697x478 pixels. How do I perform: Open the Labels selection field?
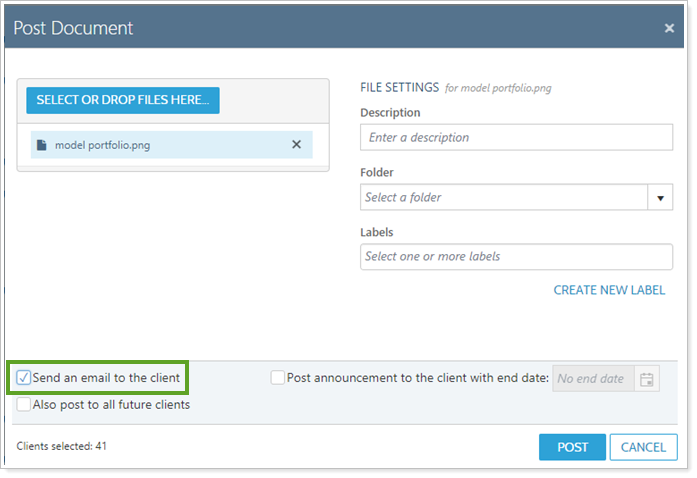point(516,257)
